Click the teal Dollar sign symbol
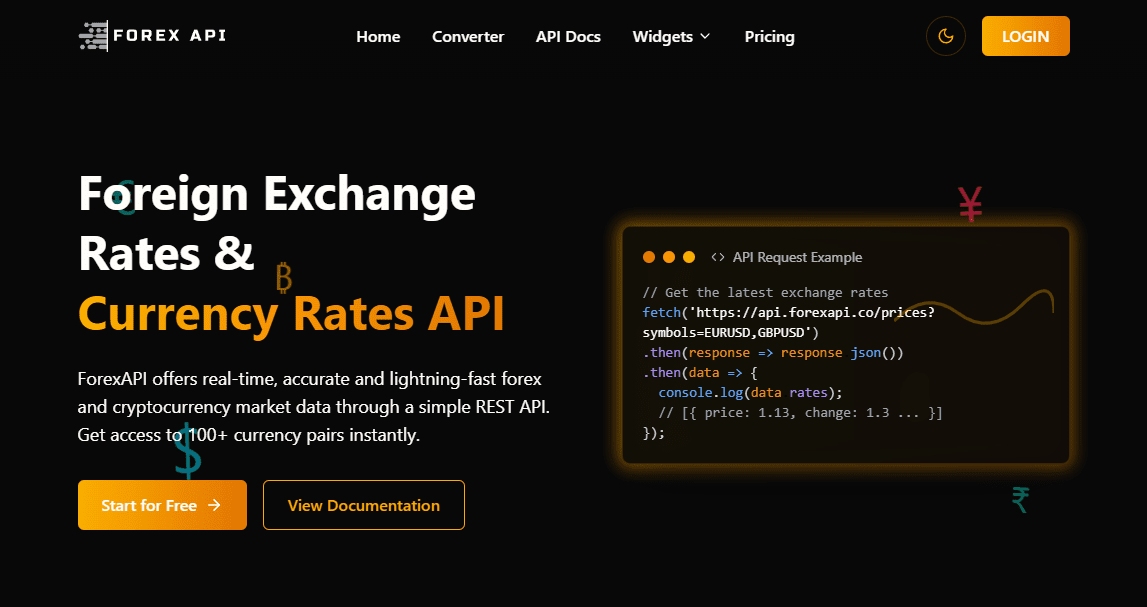This screenshot has height=607, width=1147. 188,451
